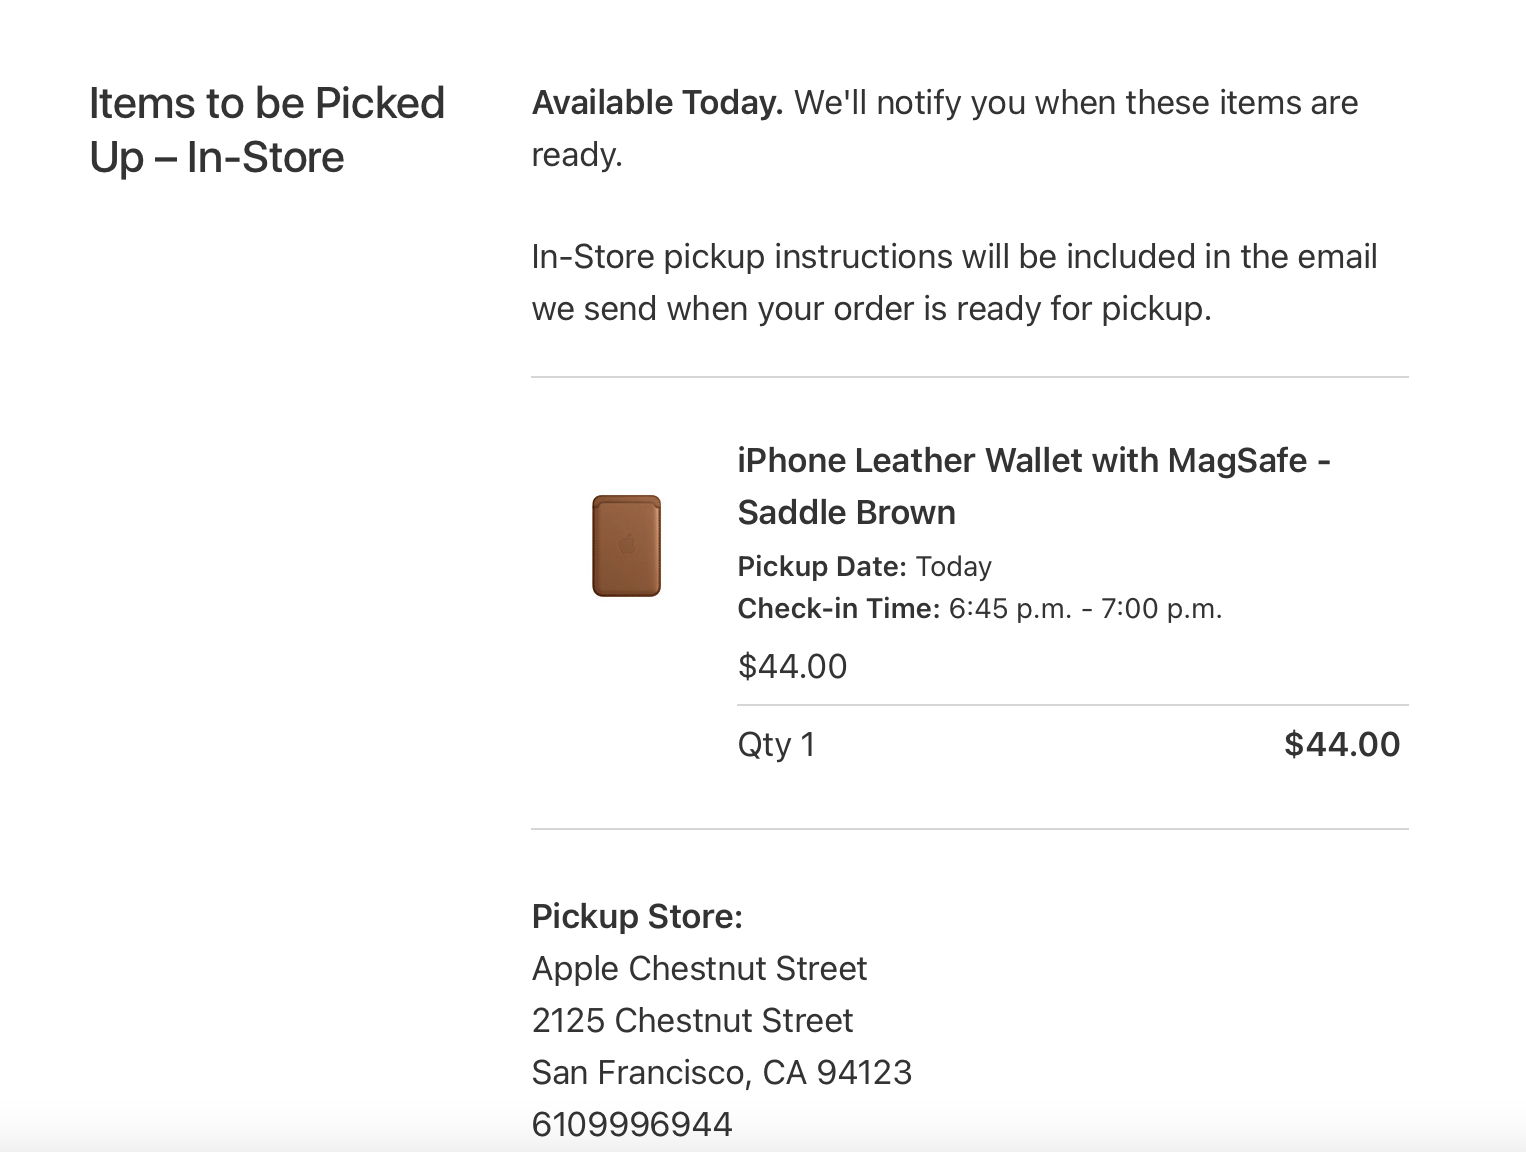Open the iPhone Leather Wallet with MagSafe title

pyautogui.click(x=1033, y=461)
